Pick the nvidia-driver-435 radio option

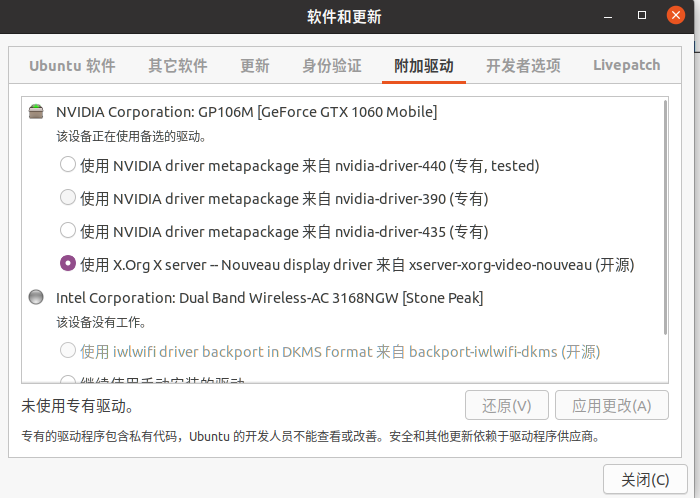(x=68, y=231)
